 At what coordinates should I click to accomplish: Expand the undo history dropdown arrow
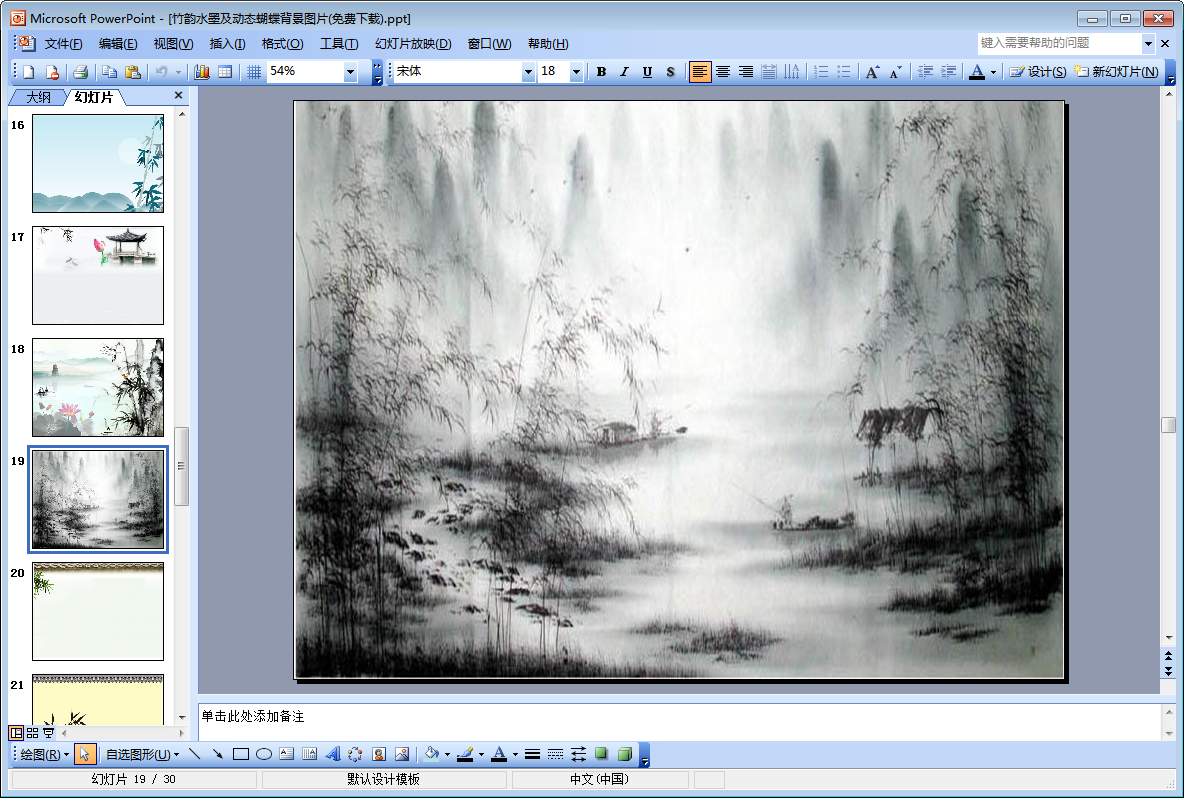(x=178, y=72)
